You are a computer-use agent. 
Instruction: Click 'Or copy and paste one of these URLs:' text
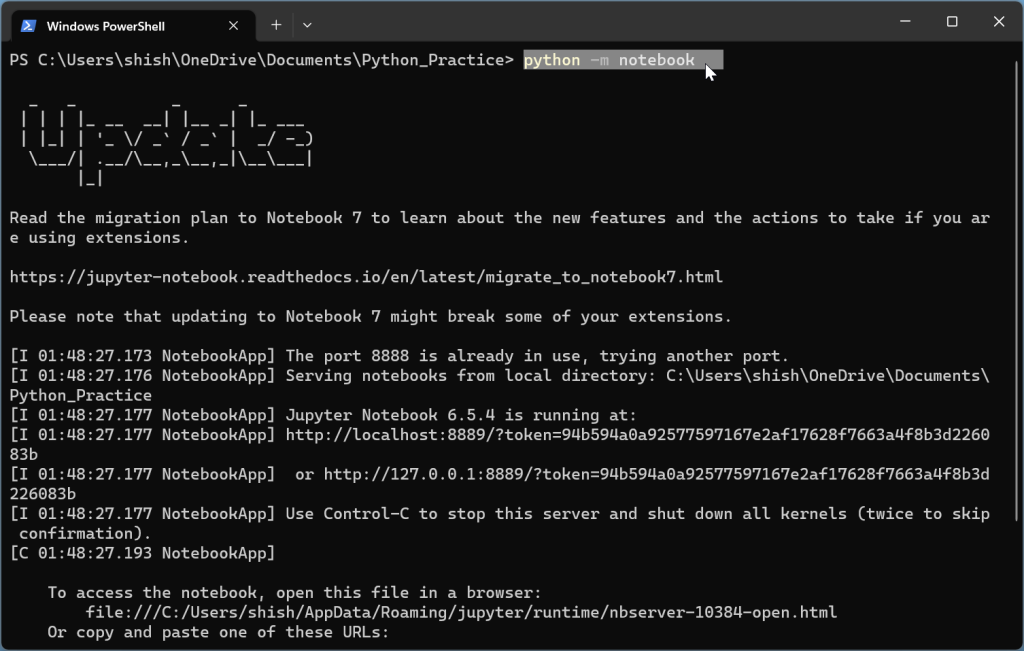click(218, 632)
